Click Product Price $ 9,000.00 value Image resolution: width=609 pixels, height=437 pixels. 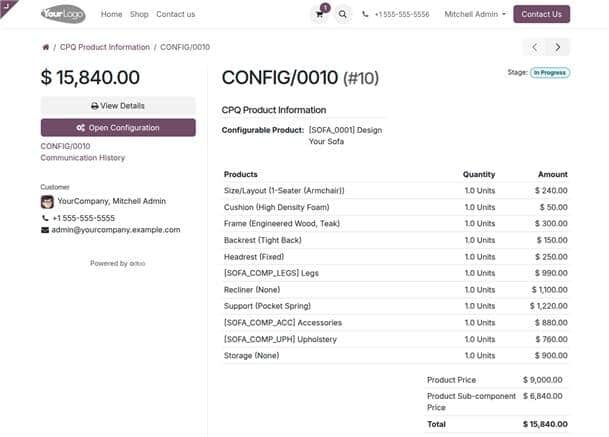pos(543,380)
